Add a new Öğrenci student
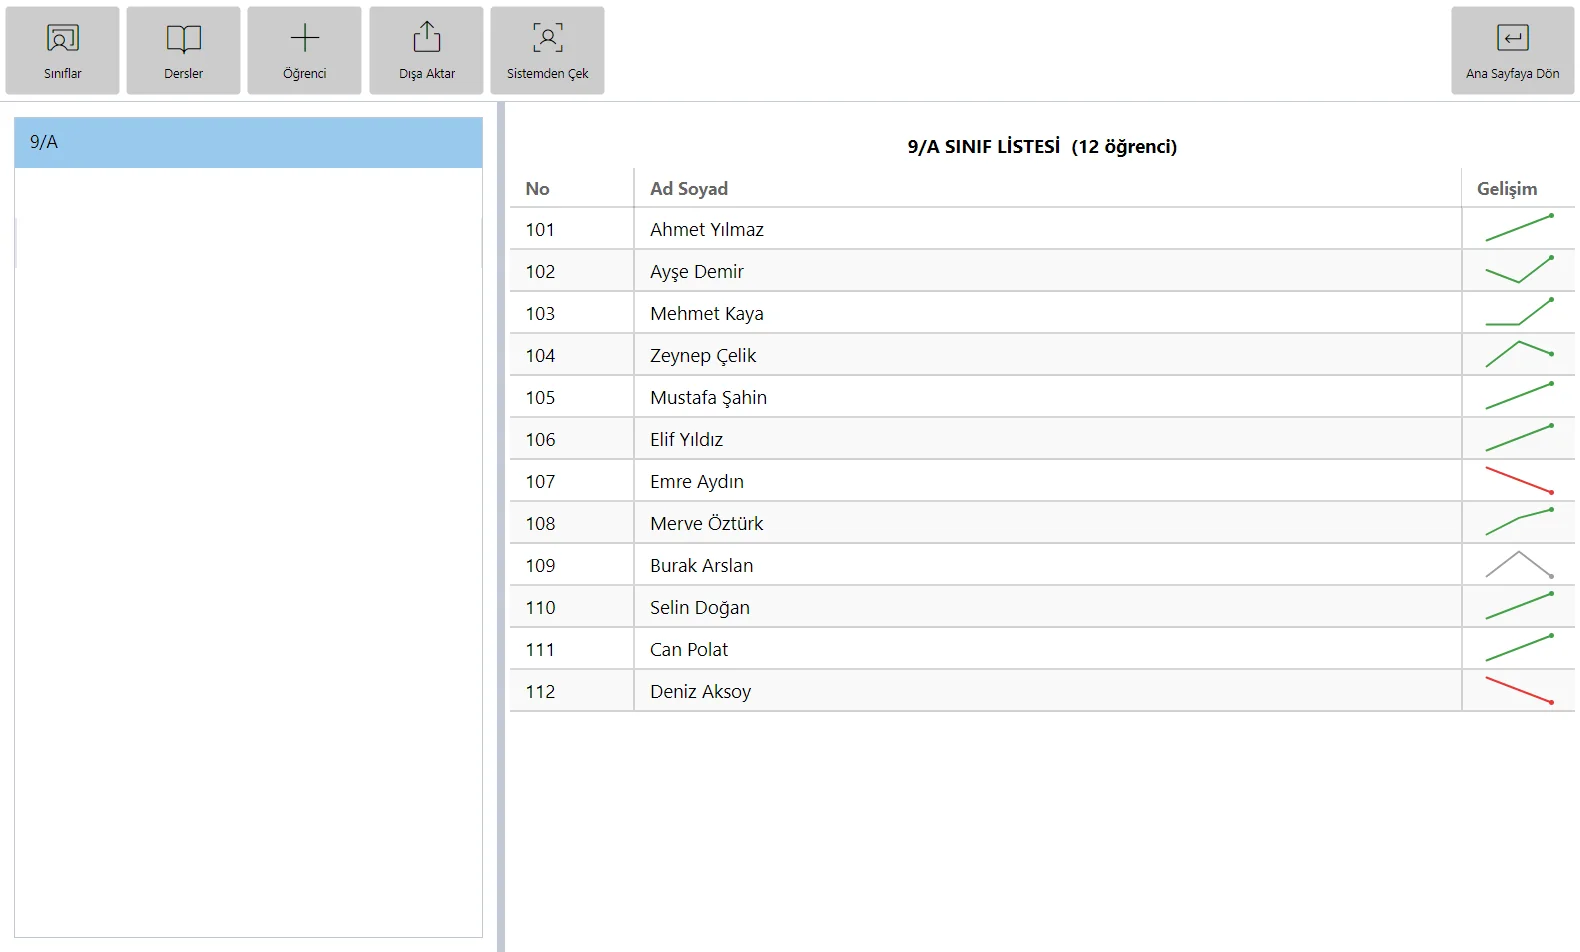The image size is (1580, 952). (304, 51)
